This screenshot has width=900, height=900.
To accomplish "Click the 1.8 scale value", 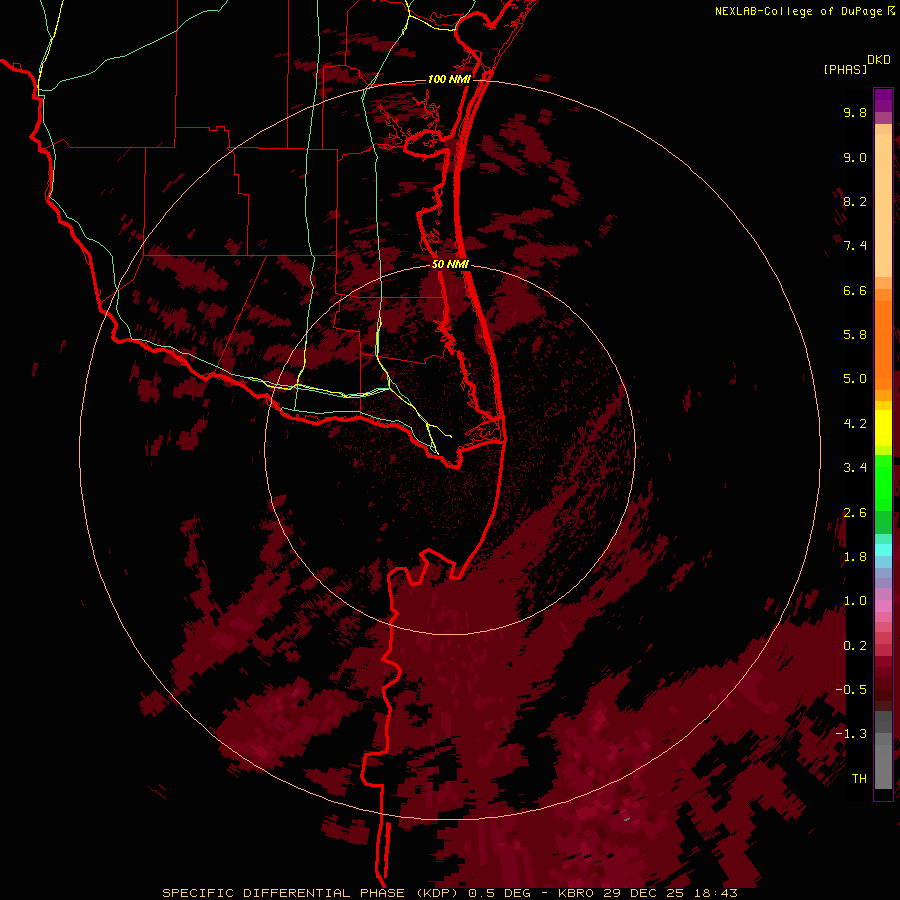I will pyautogui.click(x=855, y=557).
